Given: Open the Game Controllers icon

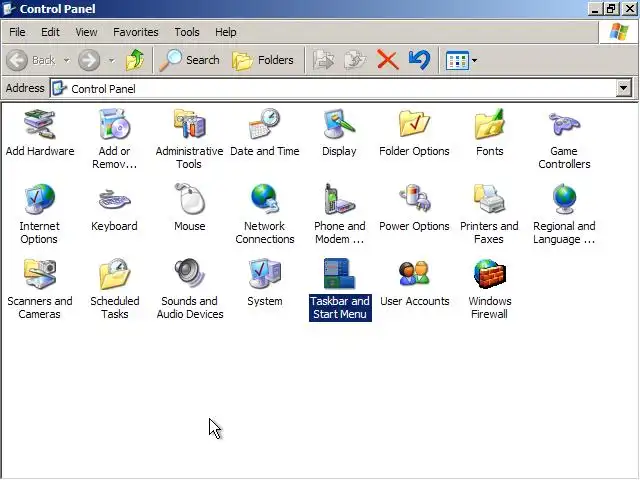Looking at the screenshot, I should tap(564, 124).
